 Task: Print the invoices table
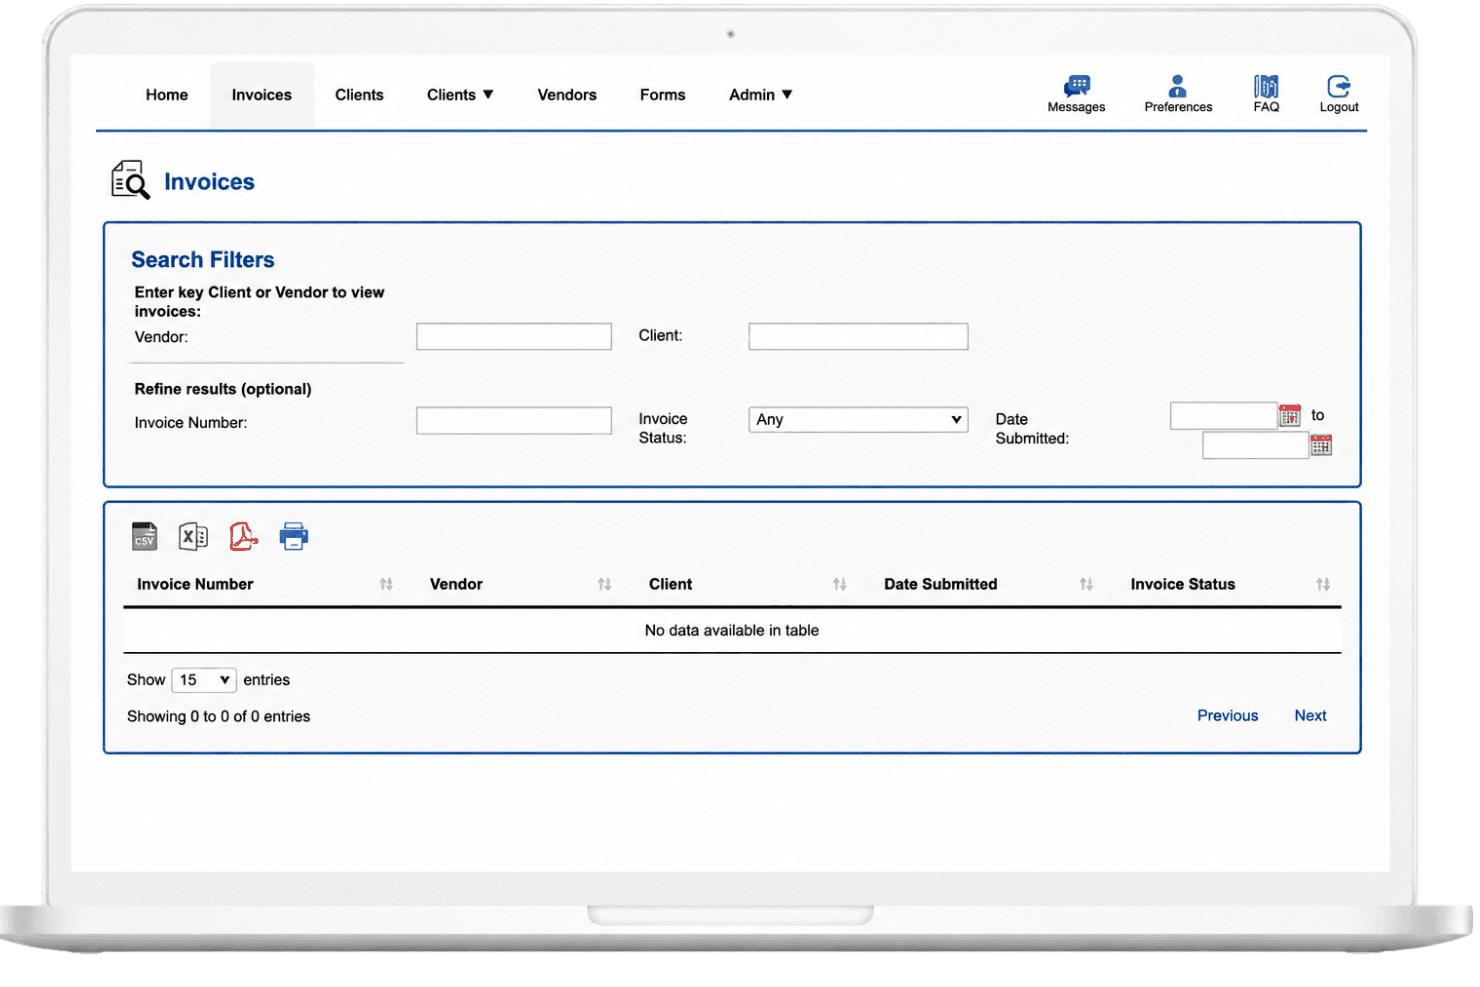click(x=294, y=536)
